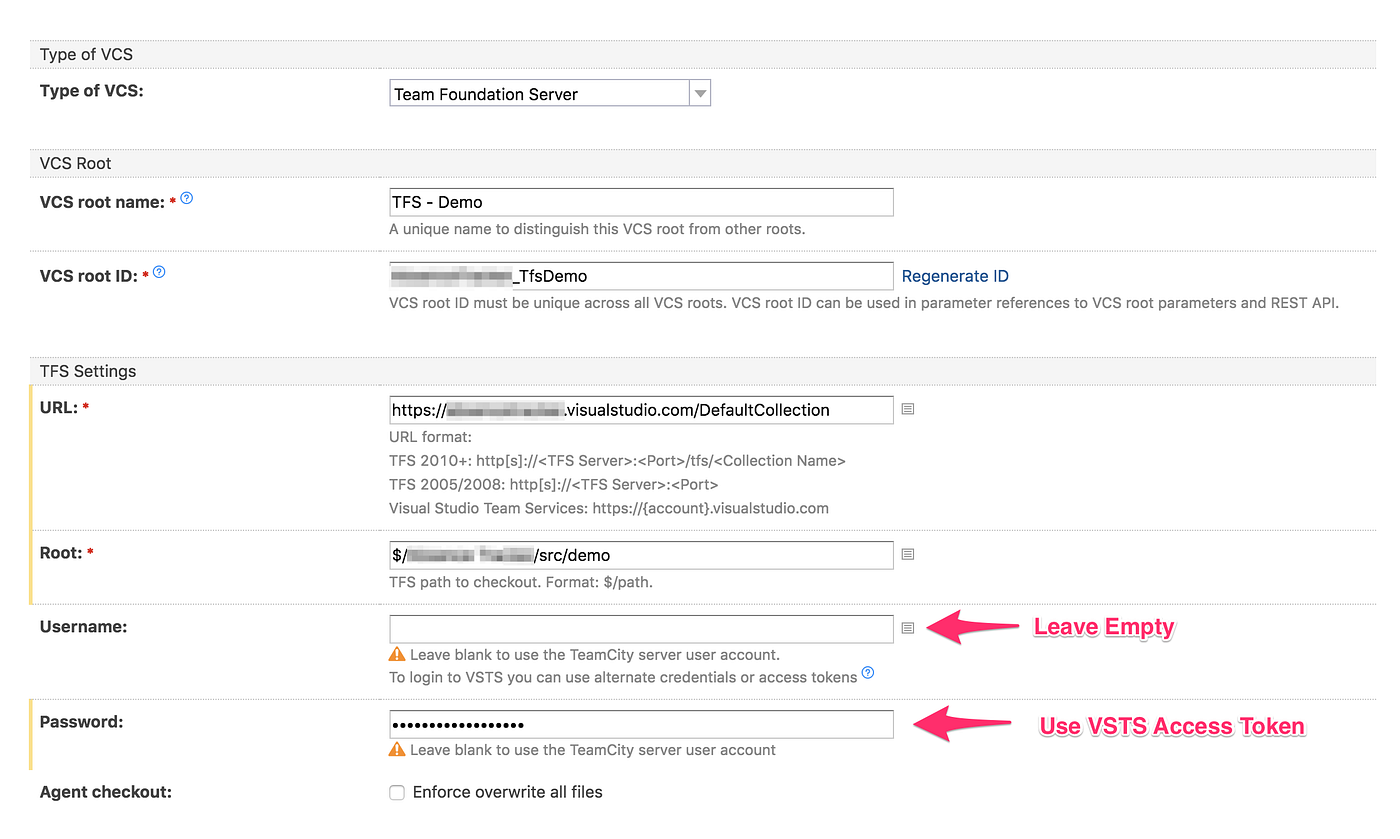Click warning icon under Password field

pyautogui.click(x=397, y=748)
